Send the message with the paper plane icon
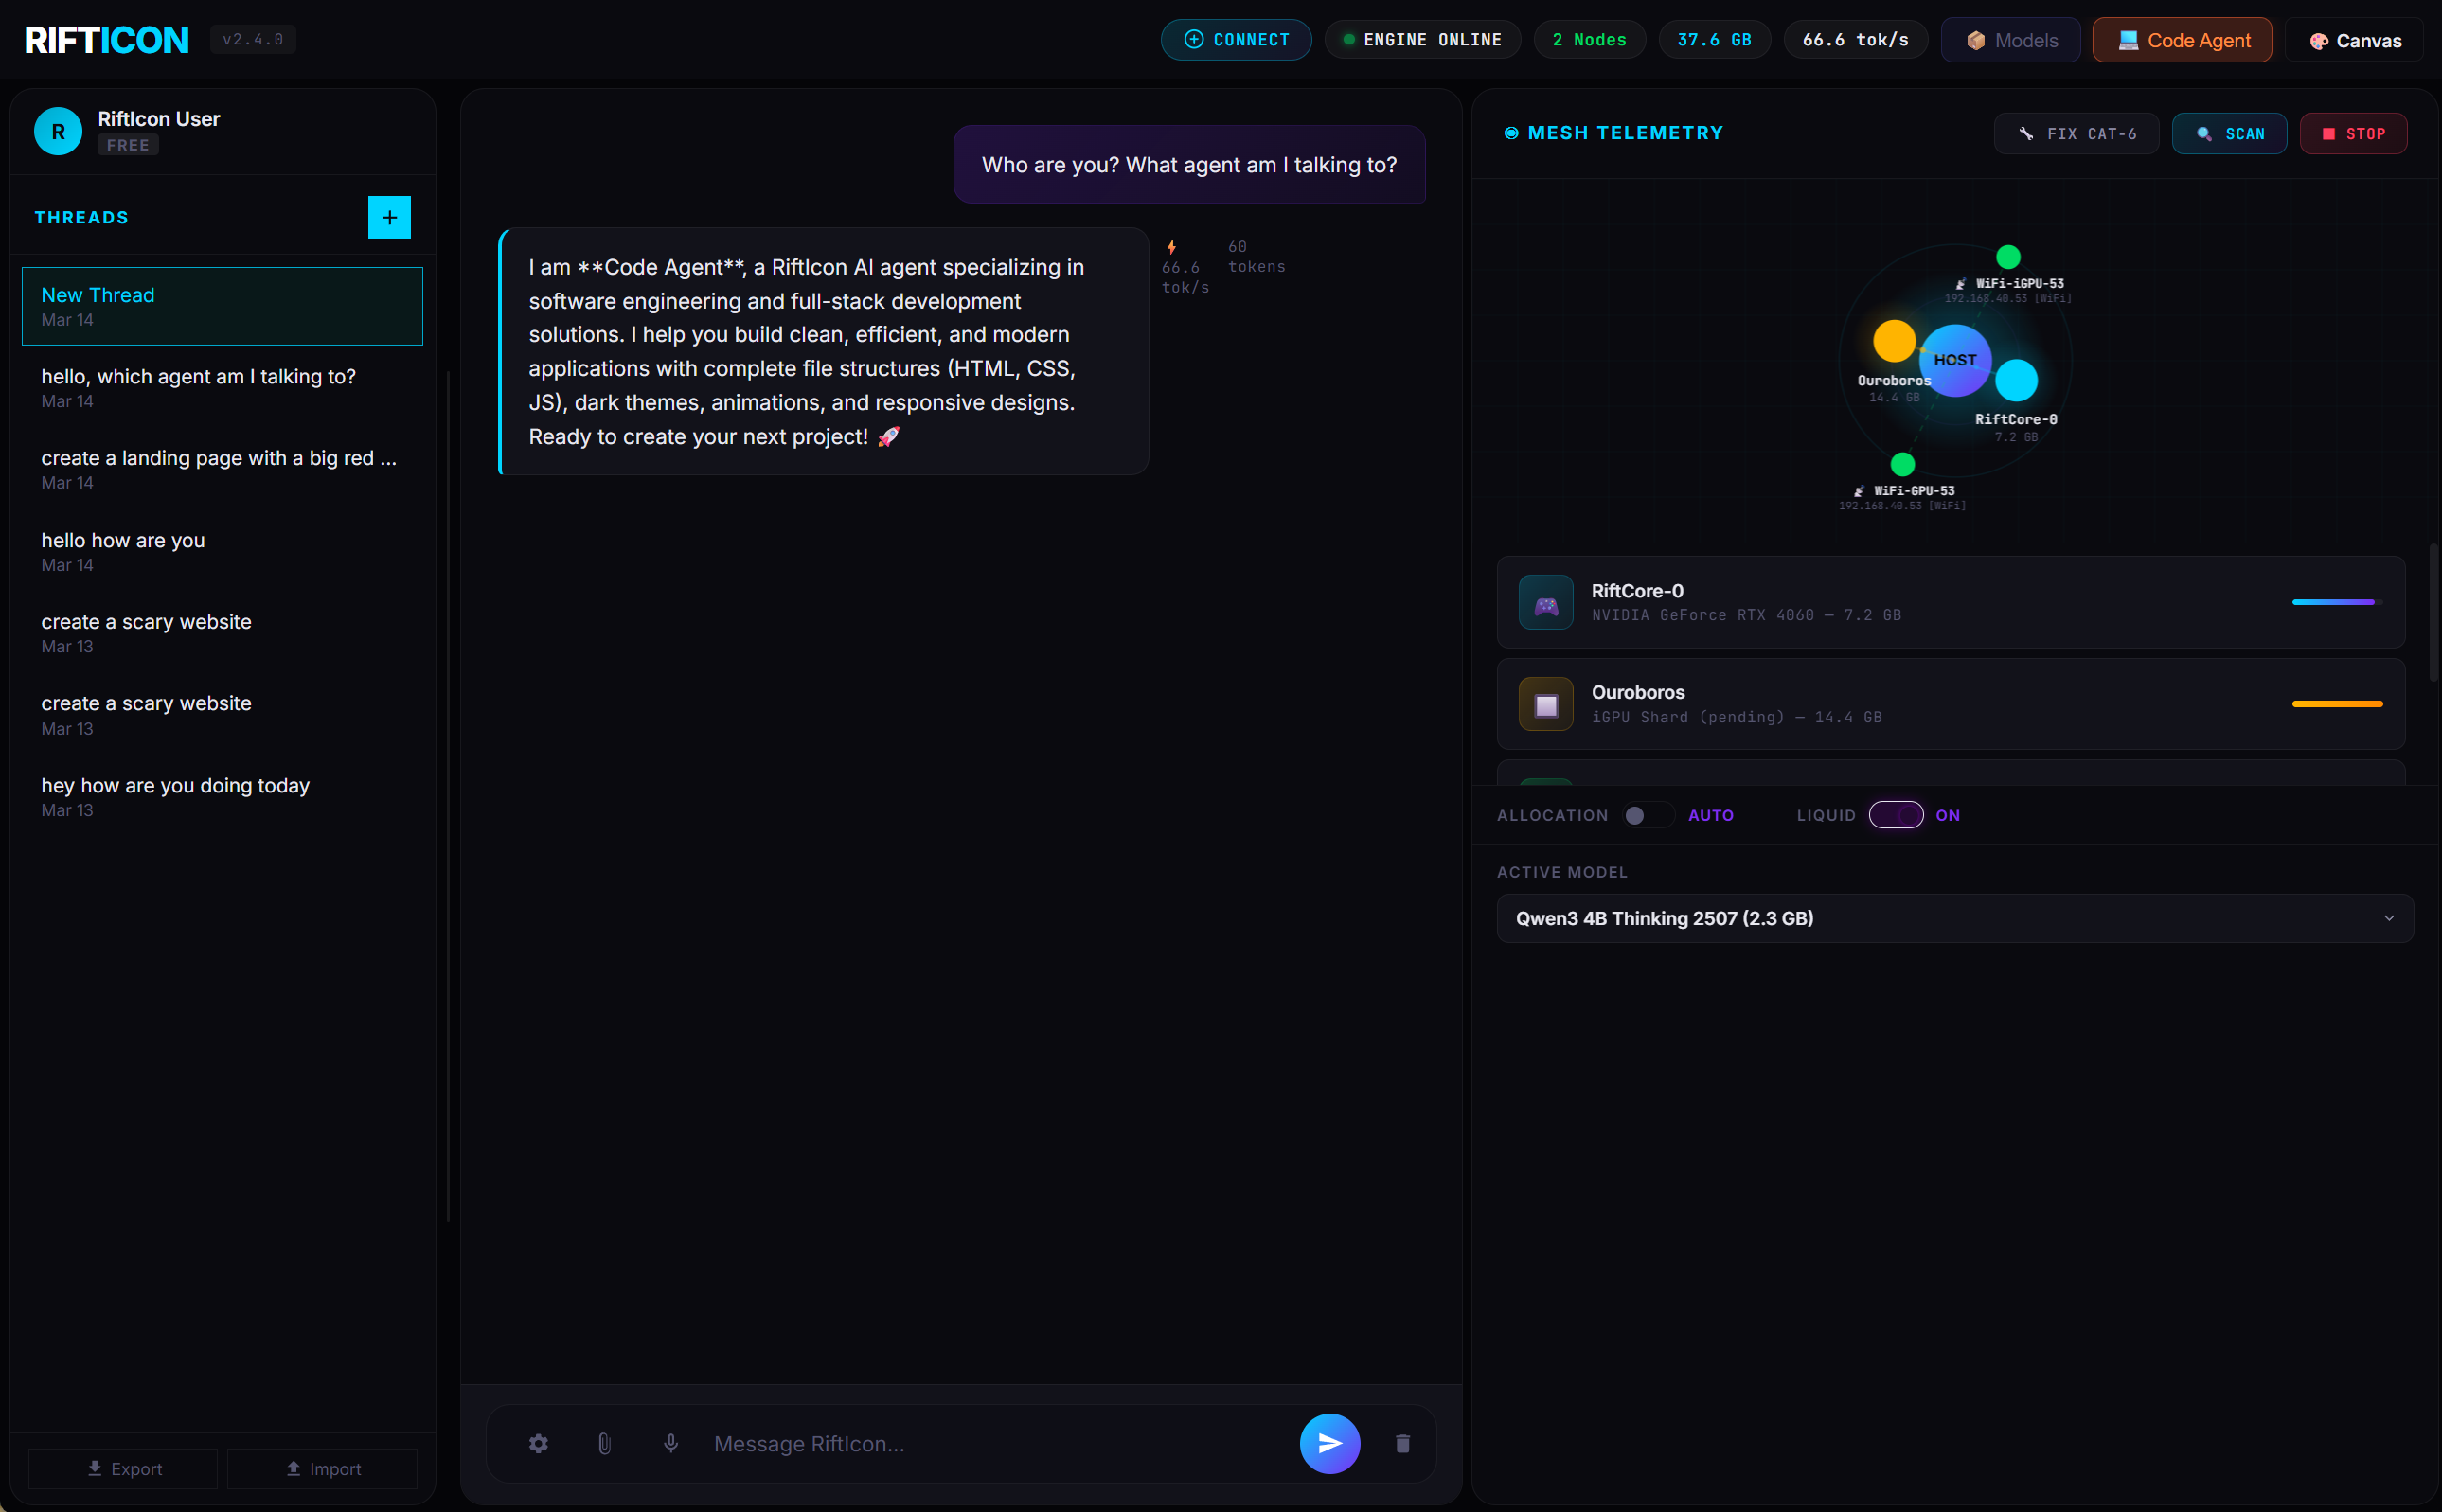 click(1329, 1443)
